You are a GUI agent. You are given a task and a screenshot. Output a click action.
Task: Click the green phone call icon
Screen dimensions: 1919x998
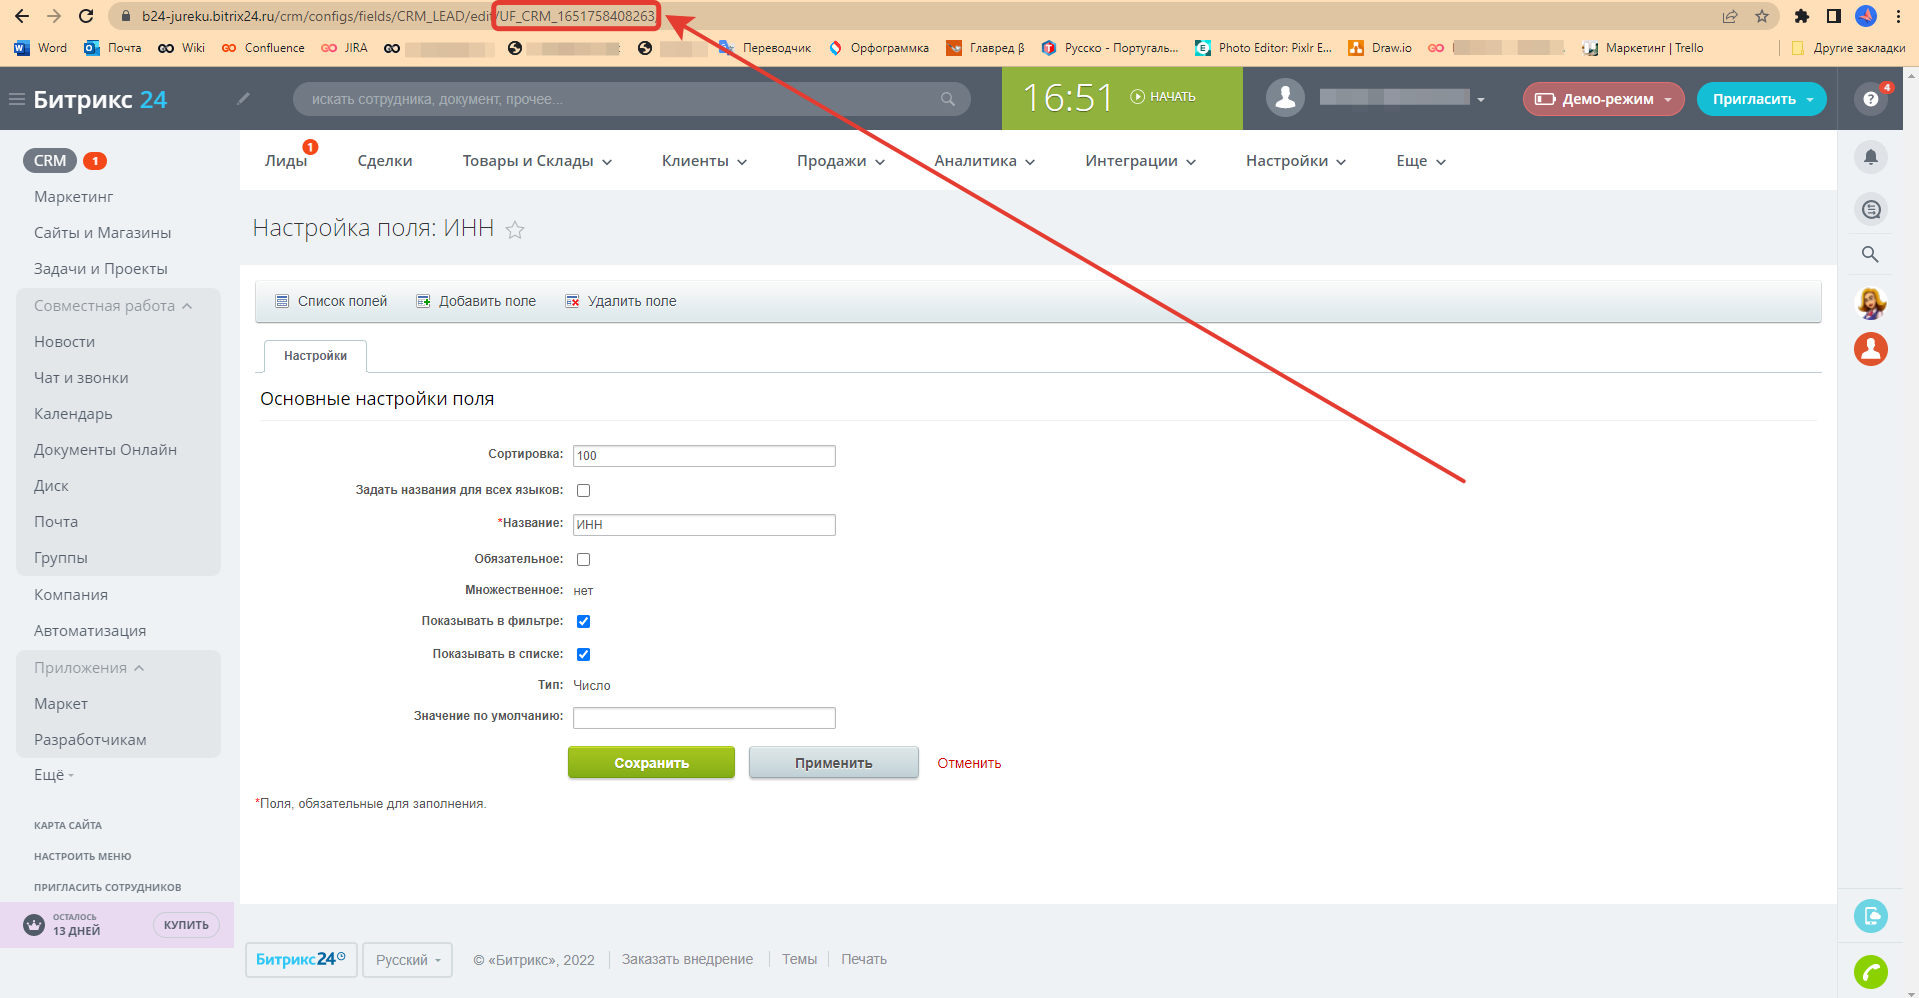click(1870, 971)
